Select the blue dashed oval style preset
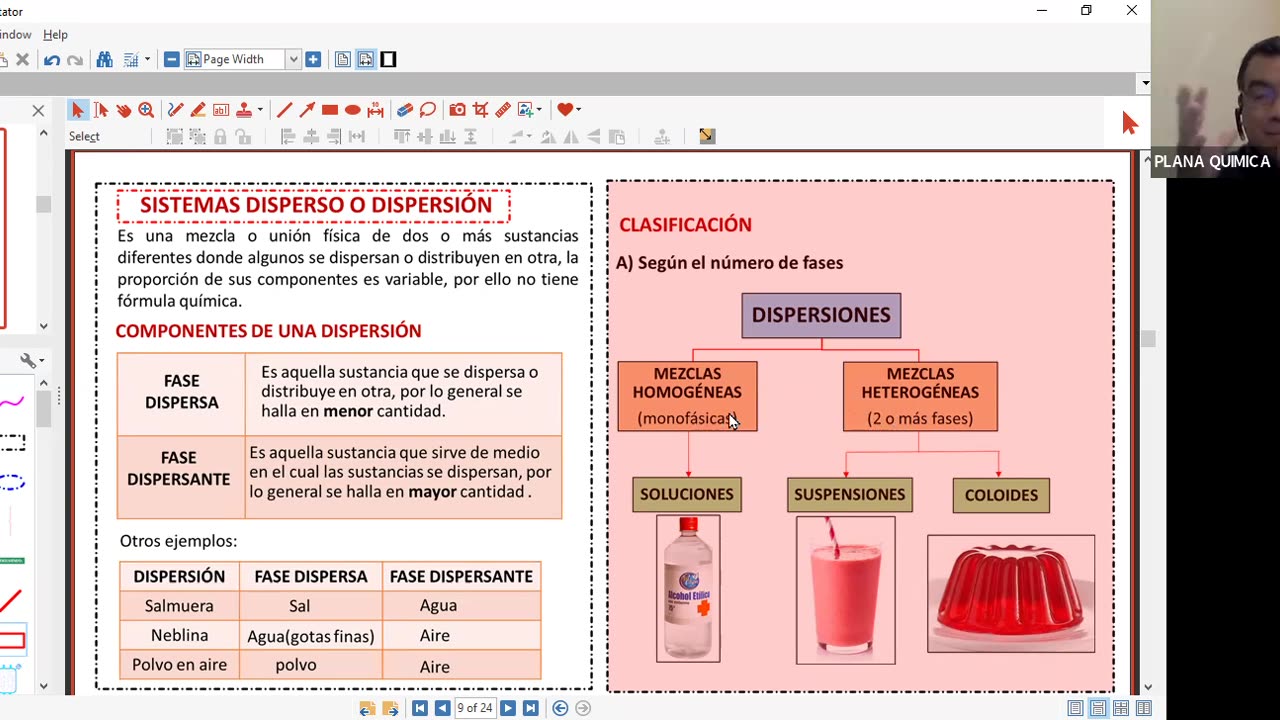This screenshot has height=720, width=1280. click(12, 482)
